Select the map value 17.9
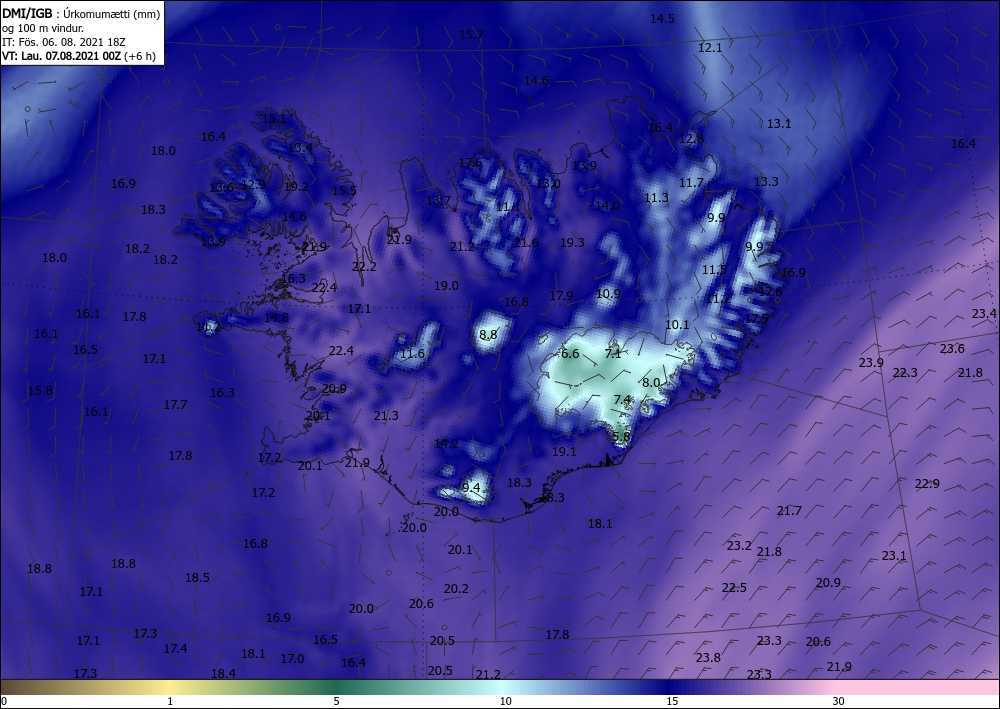 pyautogui.click(x=561, y=295)
